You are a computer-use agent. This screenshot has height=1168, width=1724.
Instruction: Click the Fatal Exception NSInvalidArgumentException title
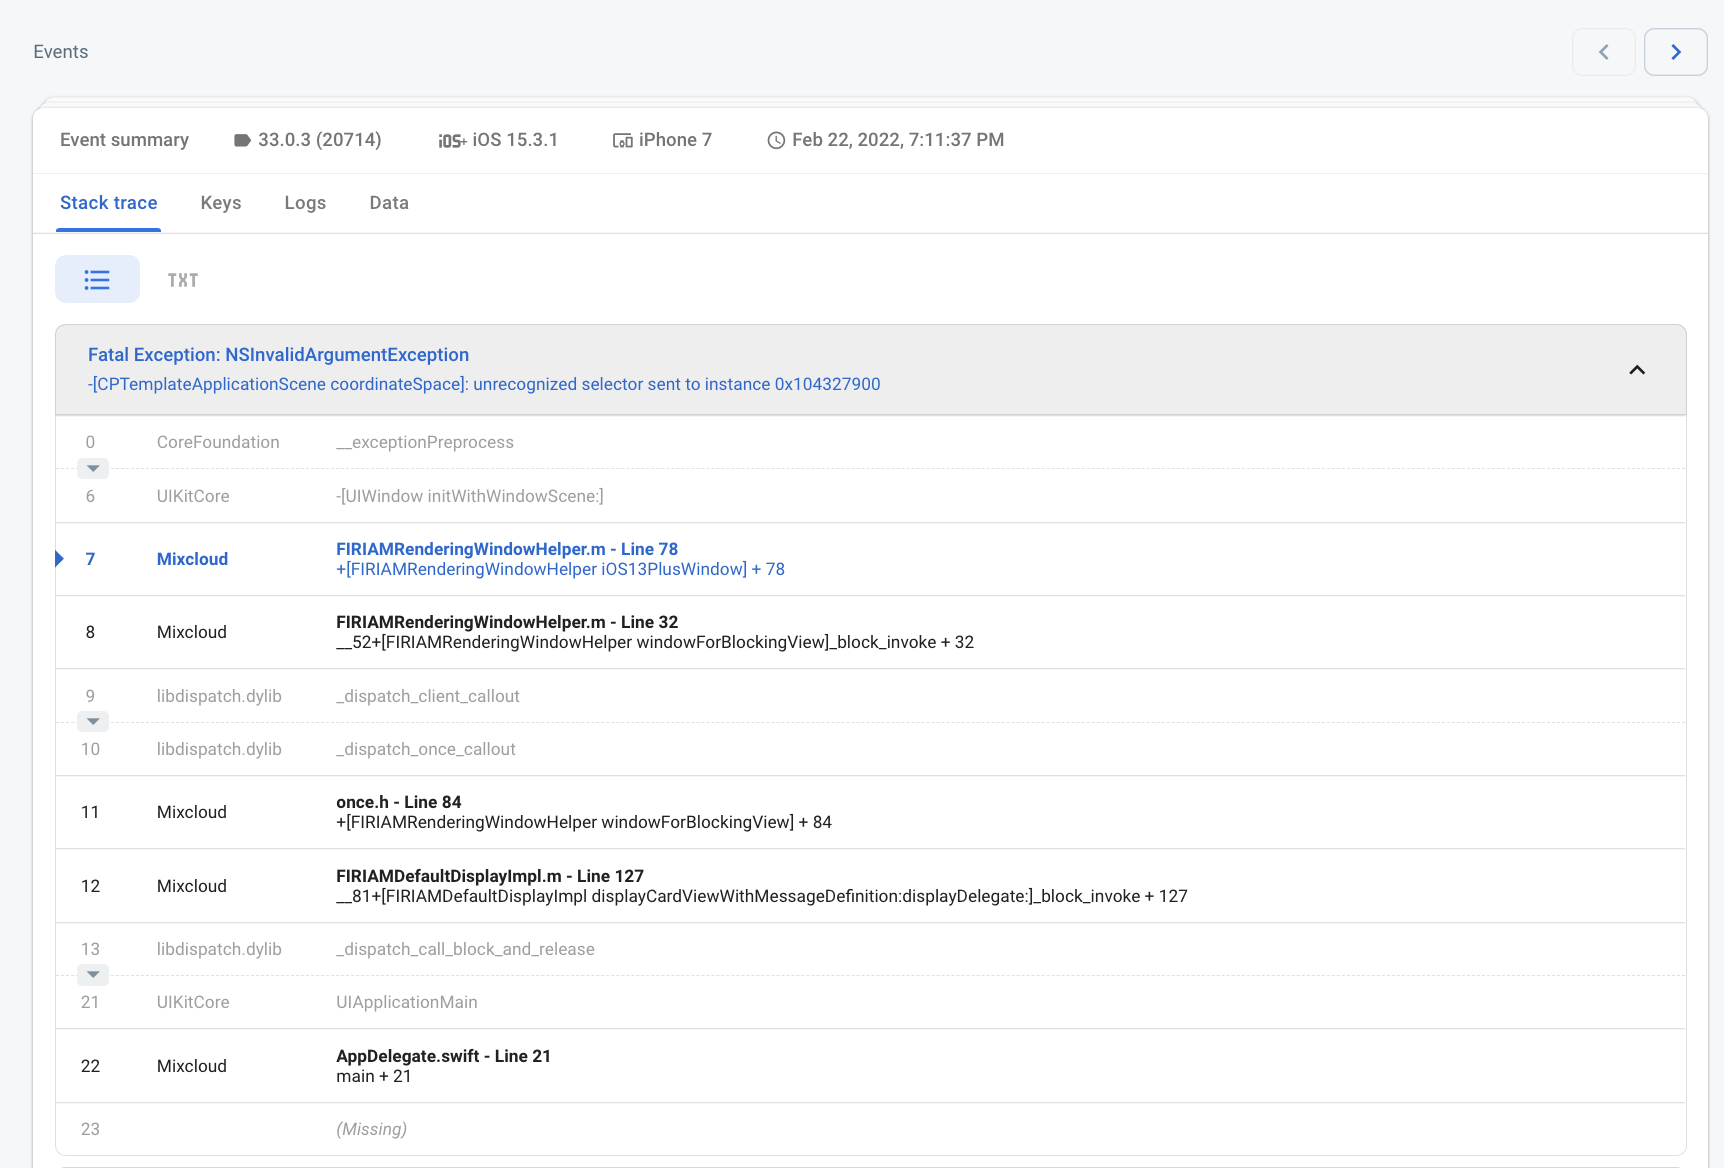tap(278, 355)
